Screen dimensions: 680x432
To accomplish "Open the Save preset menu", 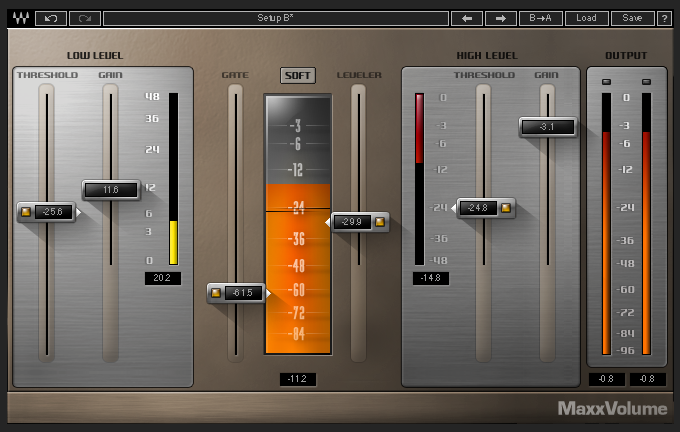I will coord(632,18).
